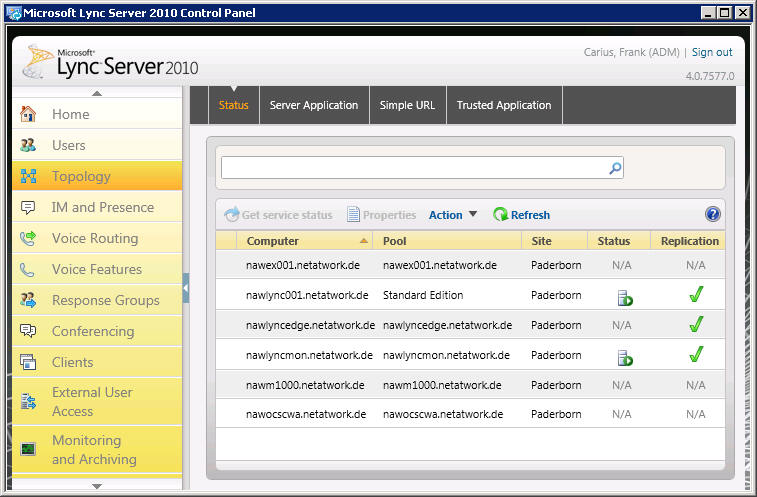Click Paderborn site cell in nawocscwa row
The width and height of the screenshot is (757, 497).
(556, 414)
